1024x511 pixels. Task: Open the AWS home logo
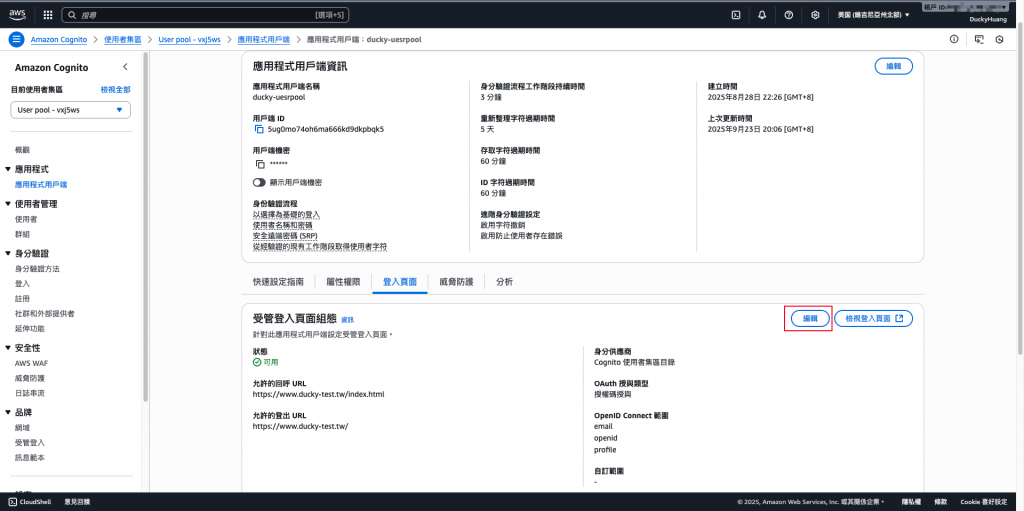coord(17,14)
